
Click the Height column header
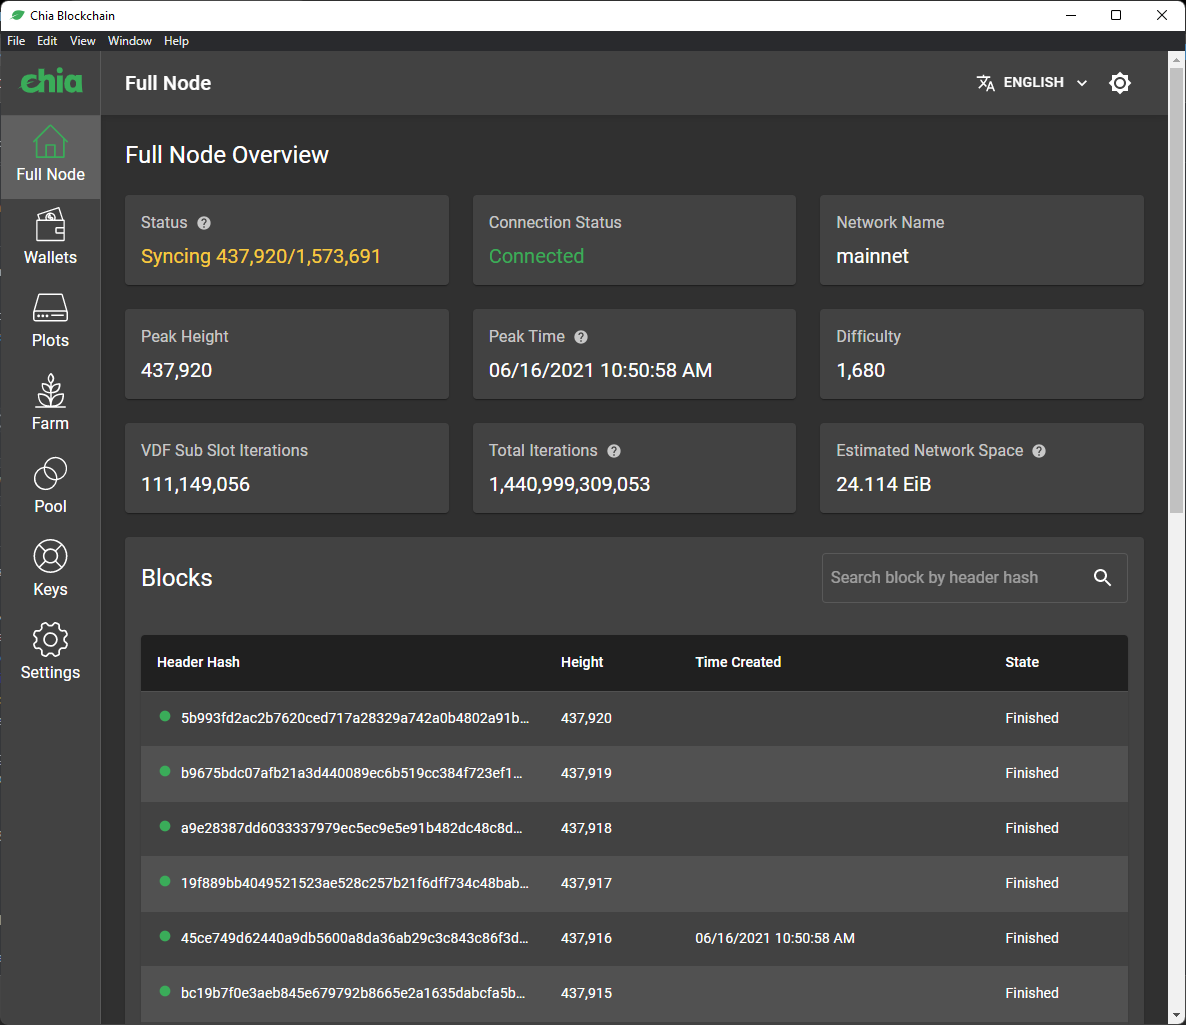tap(582, 662)
